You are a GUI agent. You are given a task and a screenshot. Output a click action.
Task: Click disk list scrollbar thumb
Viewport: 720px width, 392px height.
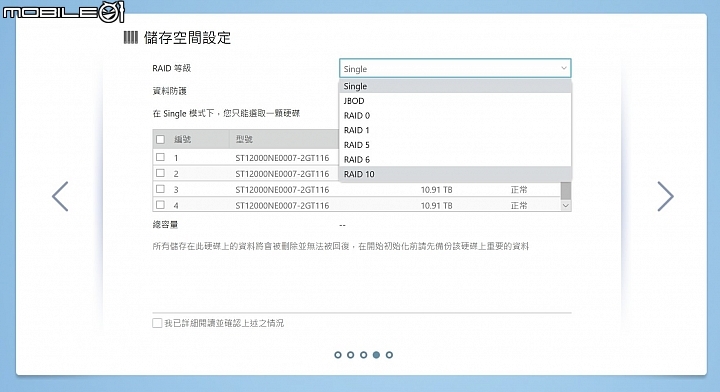point(566,190)
